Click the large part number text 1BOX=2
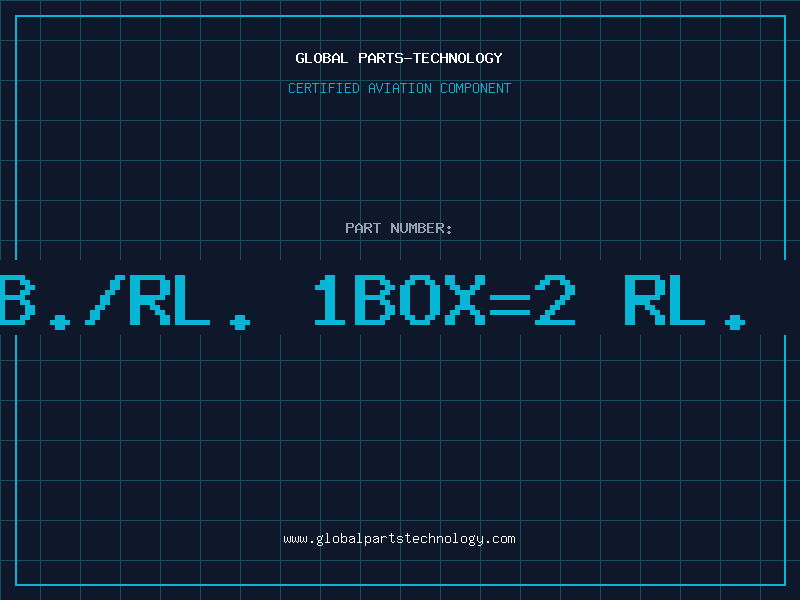 (x=444, y=300)
